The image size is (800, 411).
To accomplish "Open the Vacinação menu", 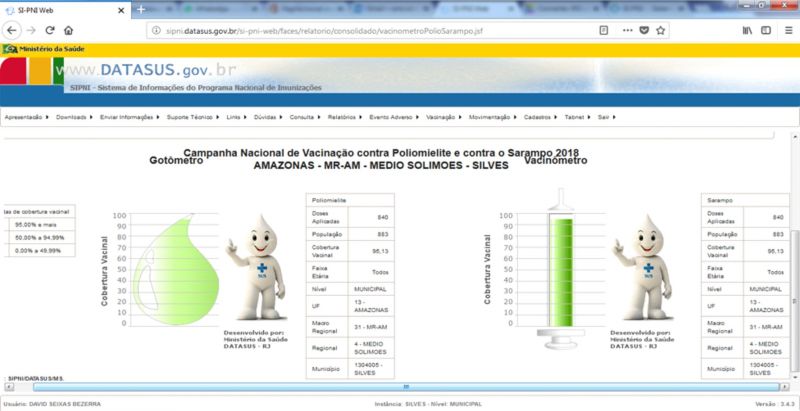I will (x=444, y=117).
